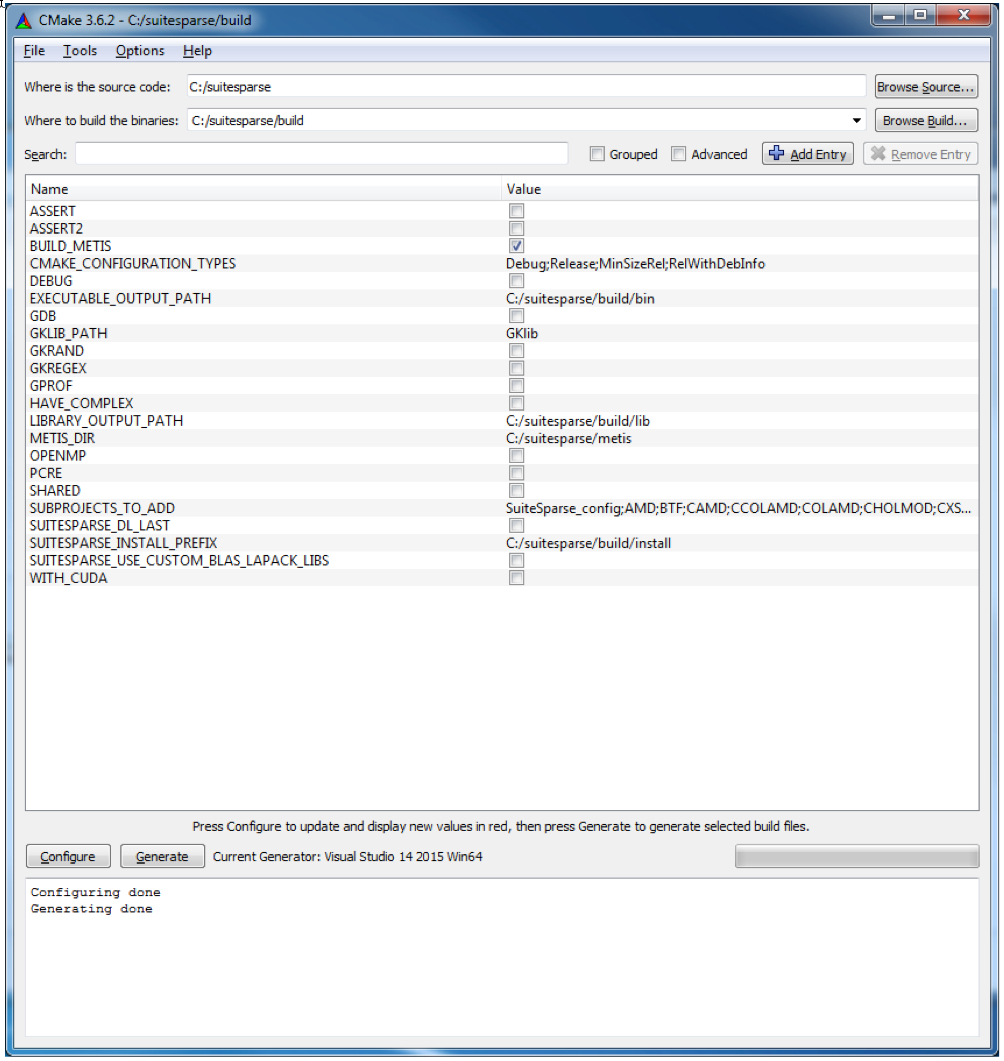Screen dimensions: 1004x1061
Task: Click the "Generating done" output line
Action: point(92,909)
